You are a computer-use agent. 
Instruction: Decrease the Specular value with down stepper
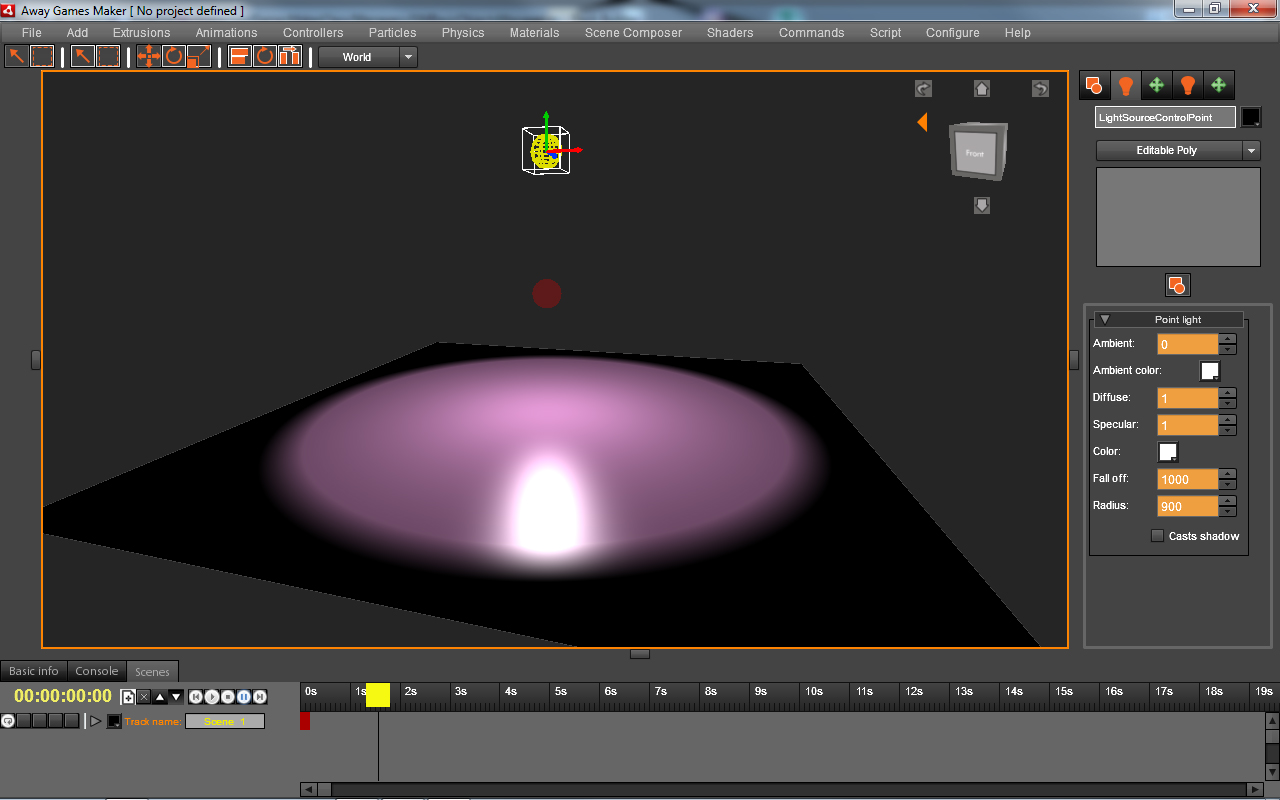pyautogui.click(x=1228, y=431)
